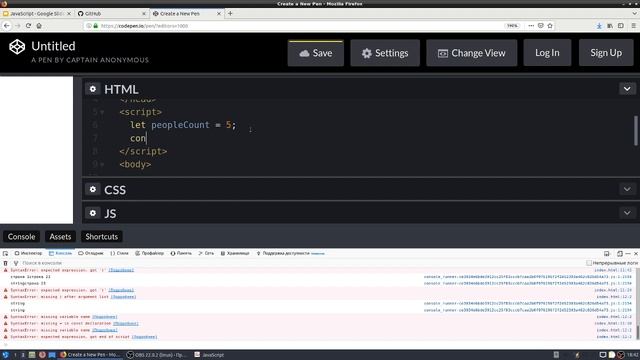Open the devtools Console tab
Viewport: 640px width, 360px height.
(60, 253)
